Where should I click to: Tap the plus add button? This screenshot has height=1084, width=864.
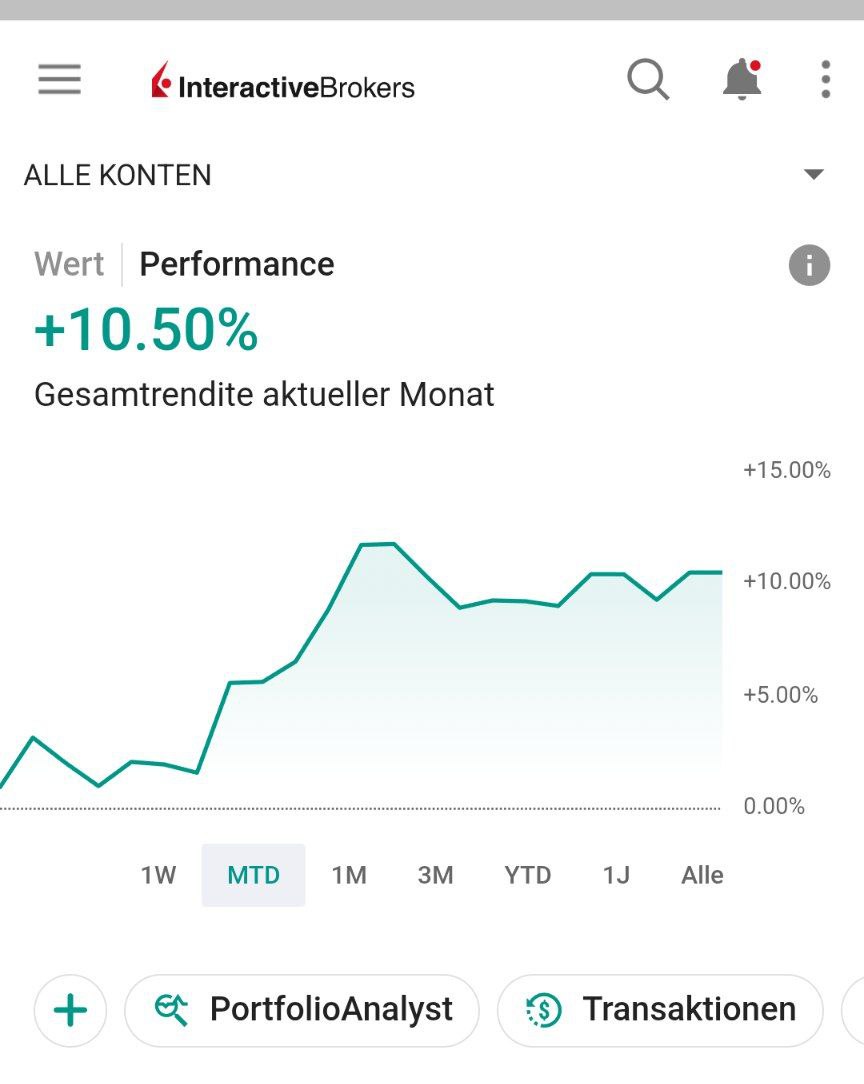coord(70,1010)
